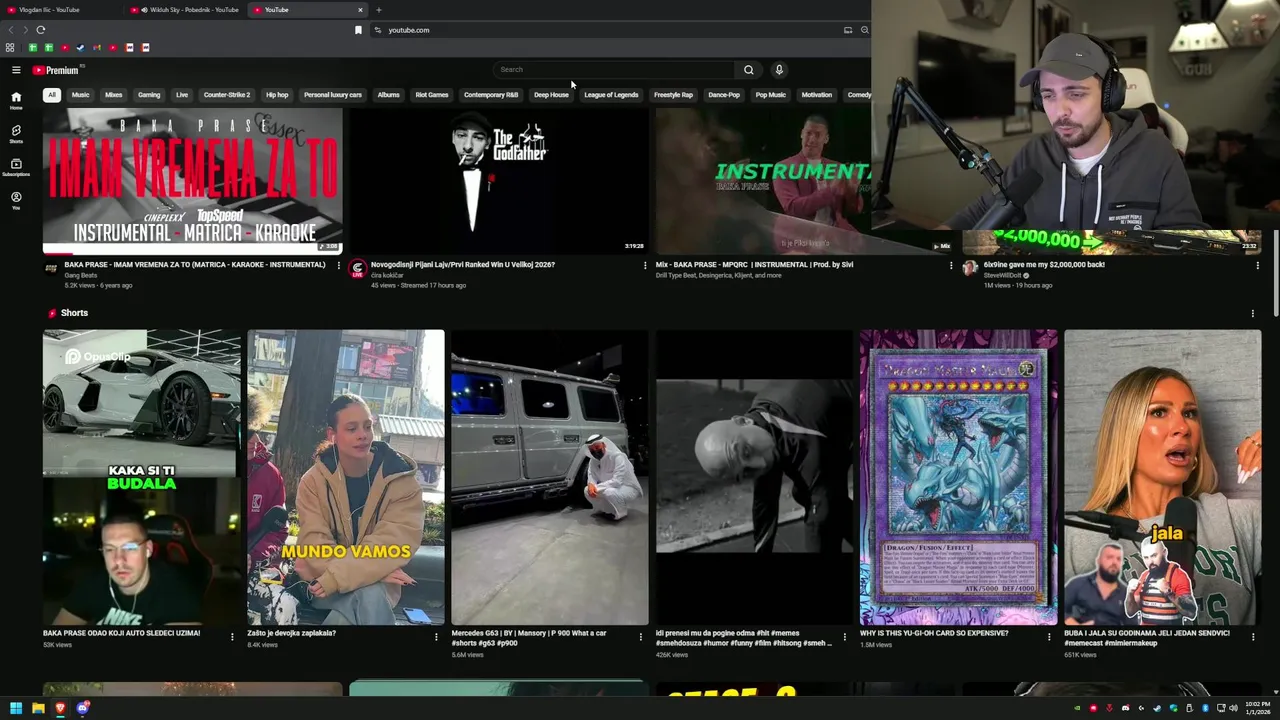
Task: Play the black-and-white bald man short
Action: coord(754,477)
